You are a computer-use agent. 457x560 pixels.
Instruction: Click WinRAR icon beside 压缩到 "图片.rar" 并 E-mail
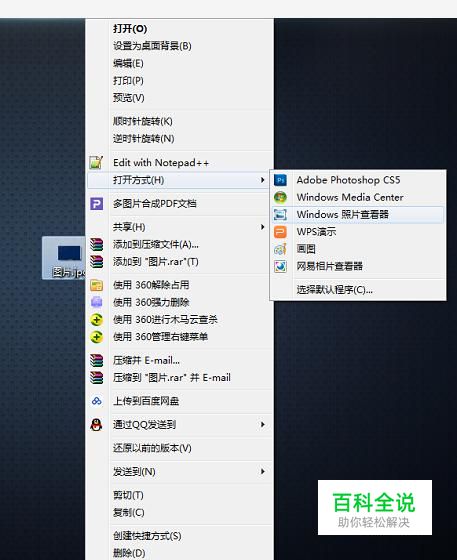point(96,378)
